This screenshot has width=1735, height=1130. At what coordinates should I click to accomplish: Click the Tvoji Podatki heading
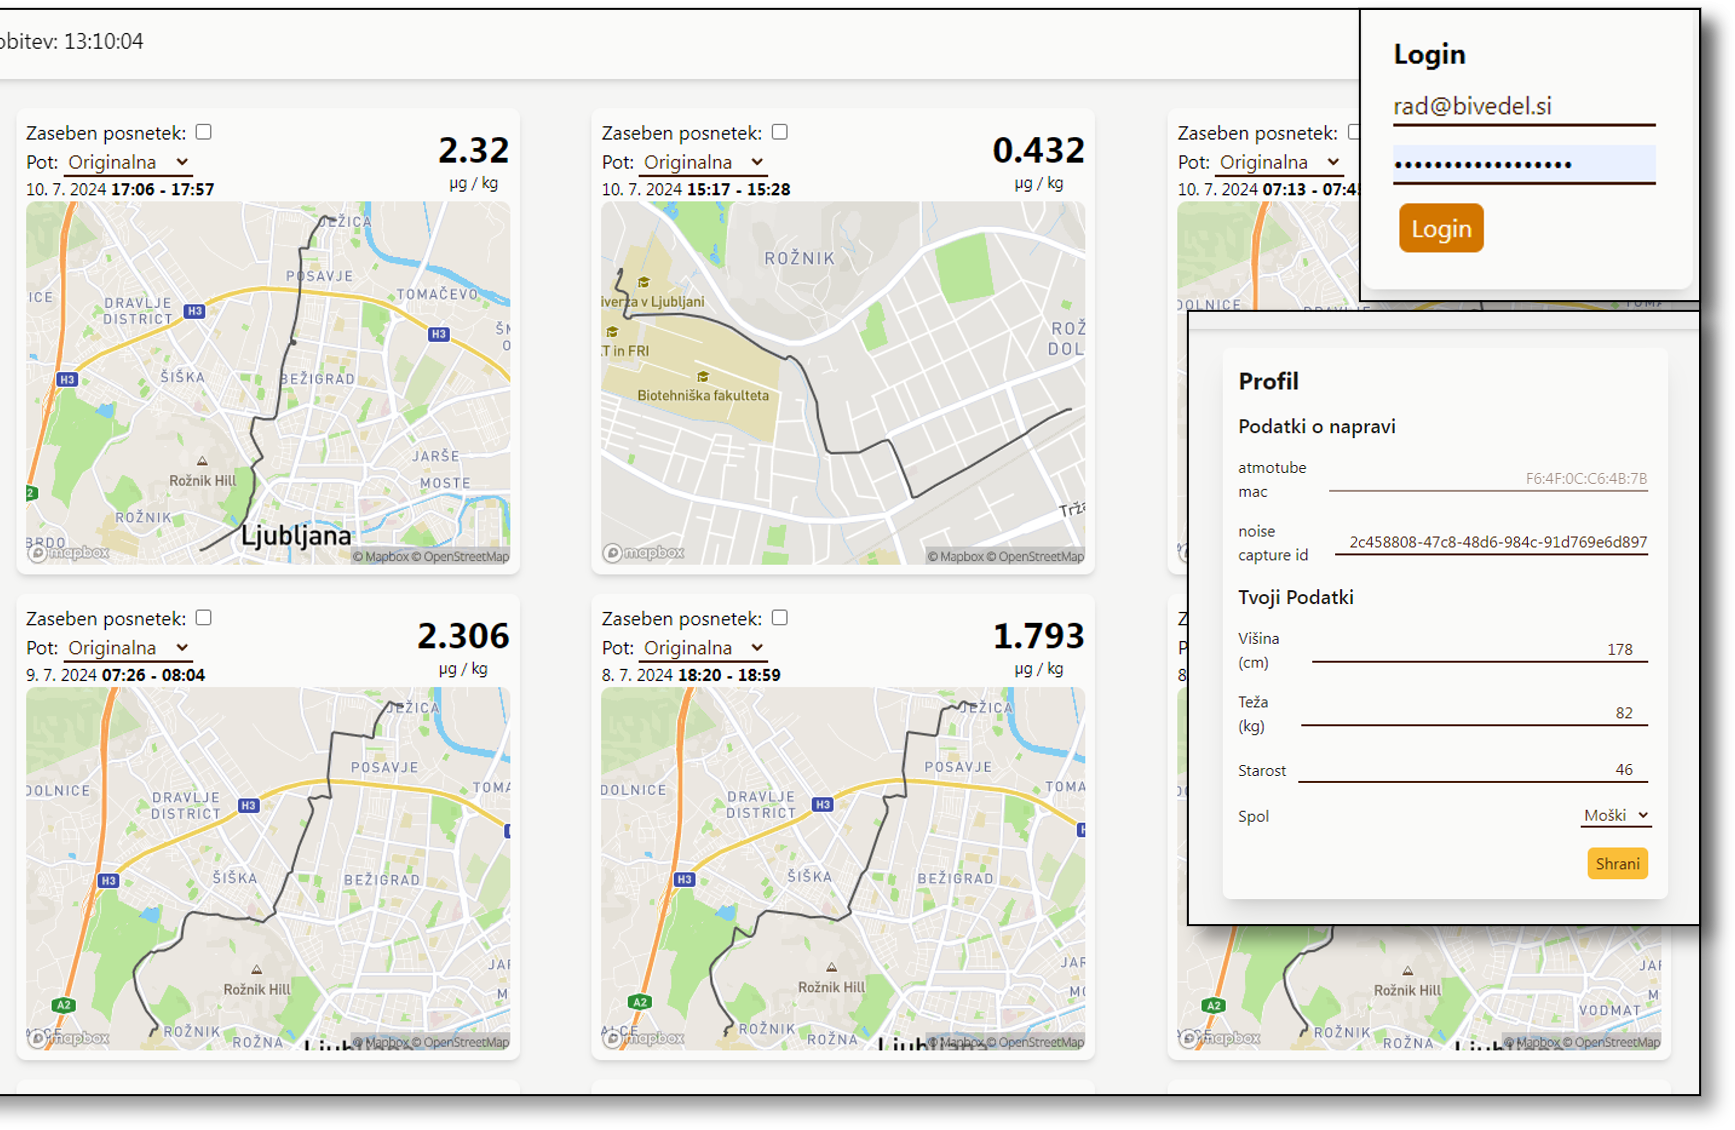click(x=1296, y=597)
